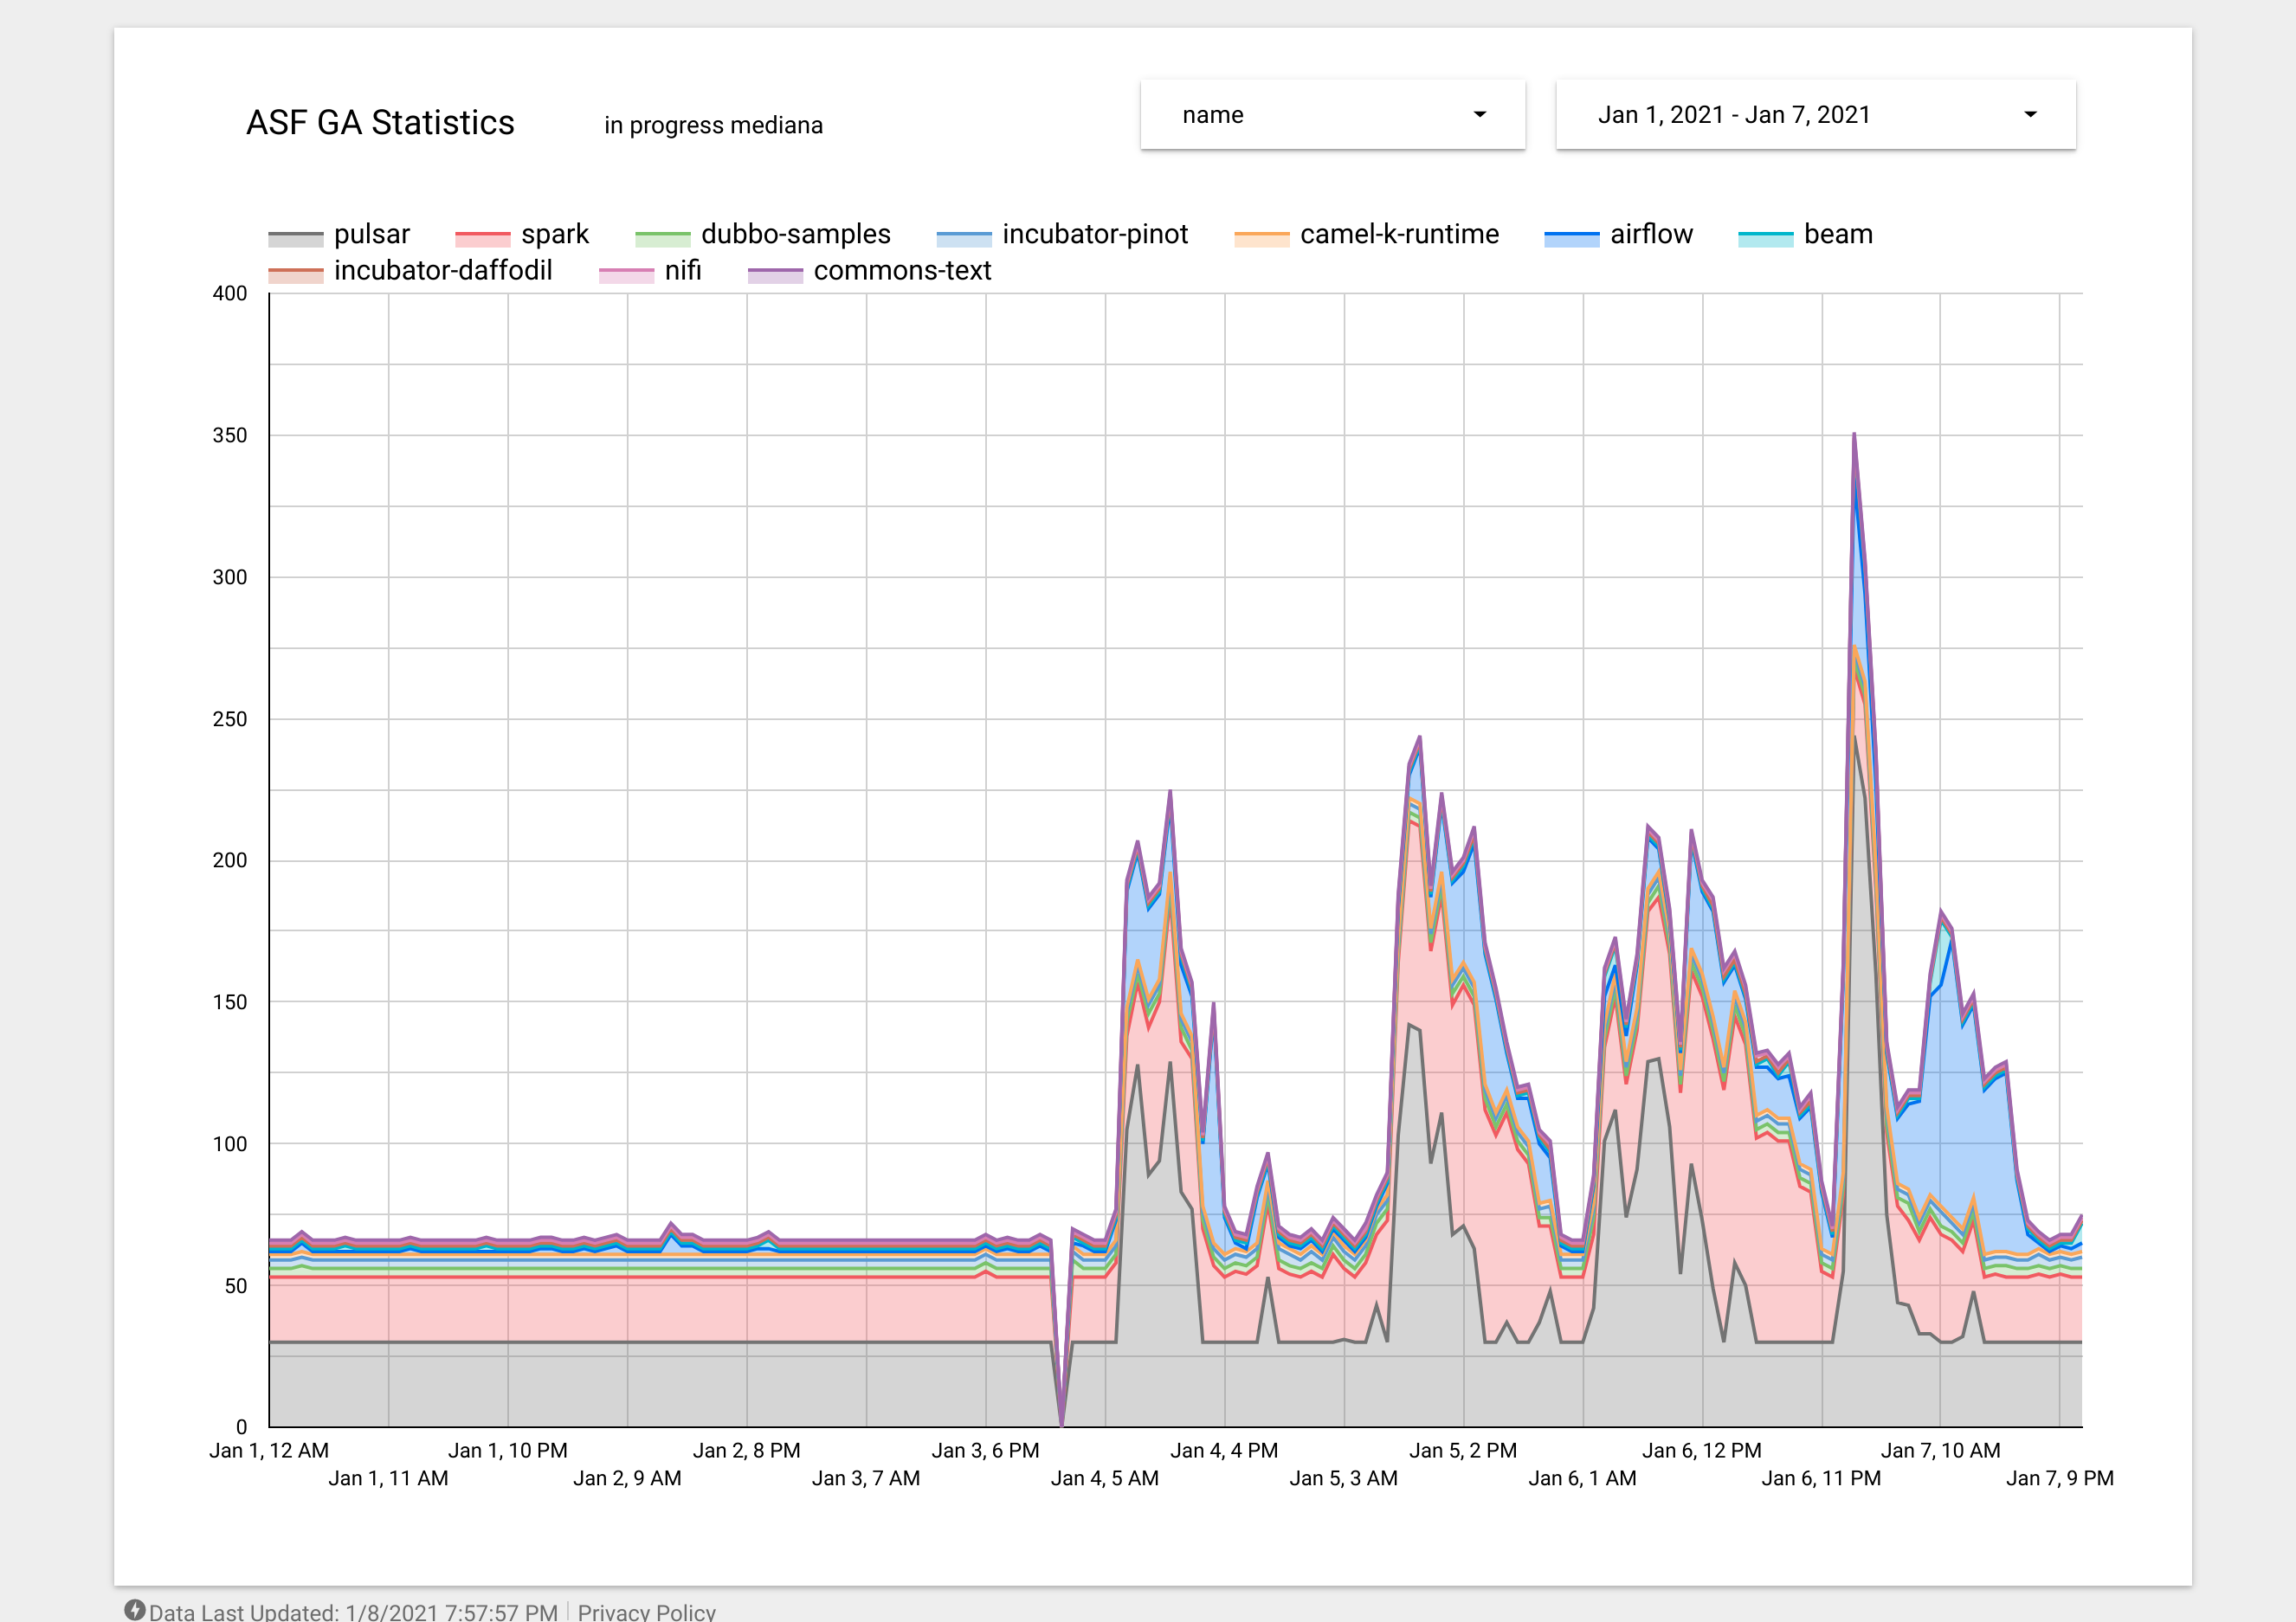Toggle the spark series in legend

(x=554, y=234)
